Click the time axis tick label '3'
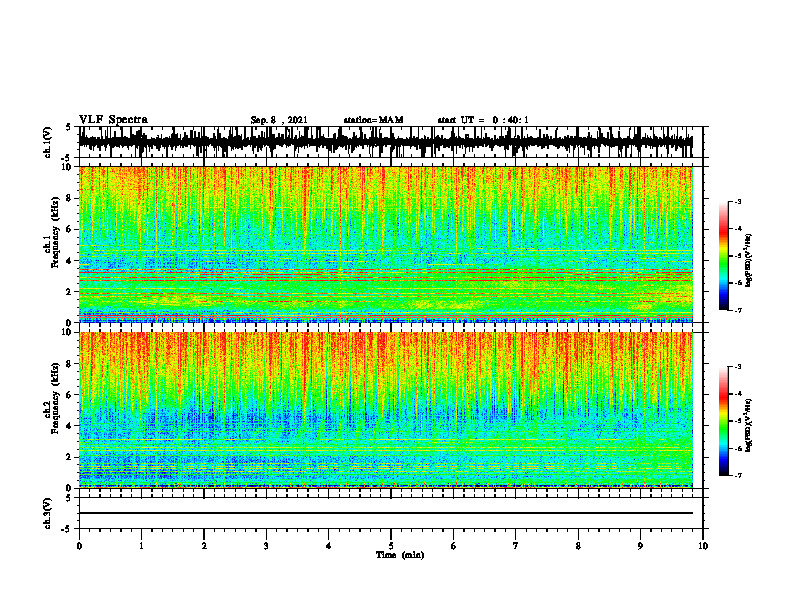792x612 pixels. coord(266,546)
